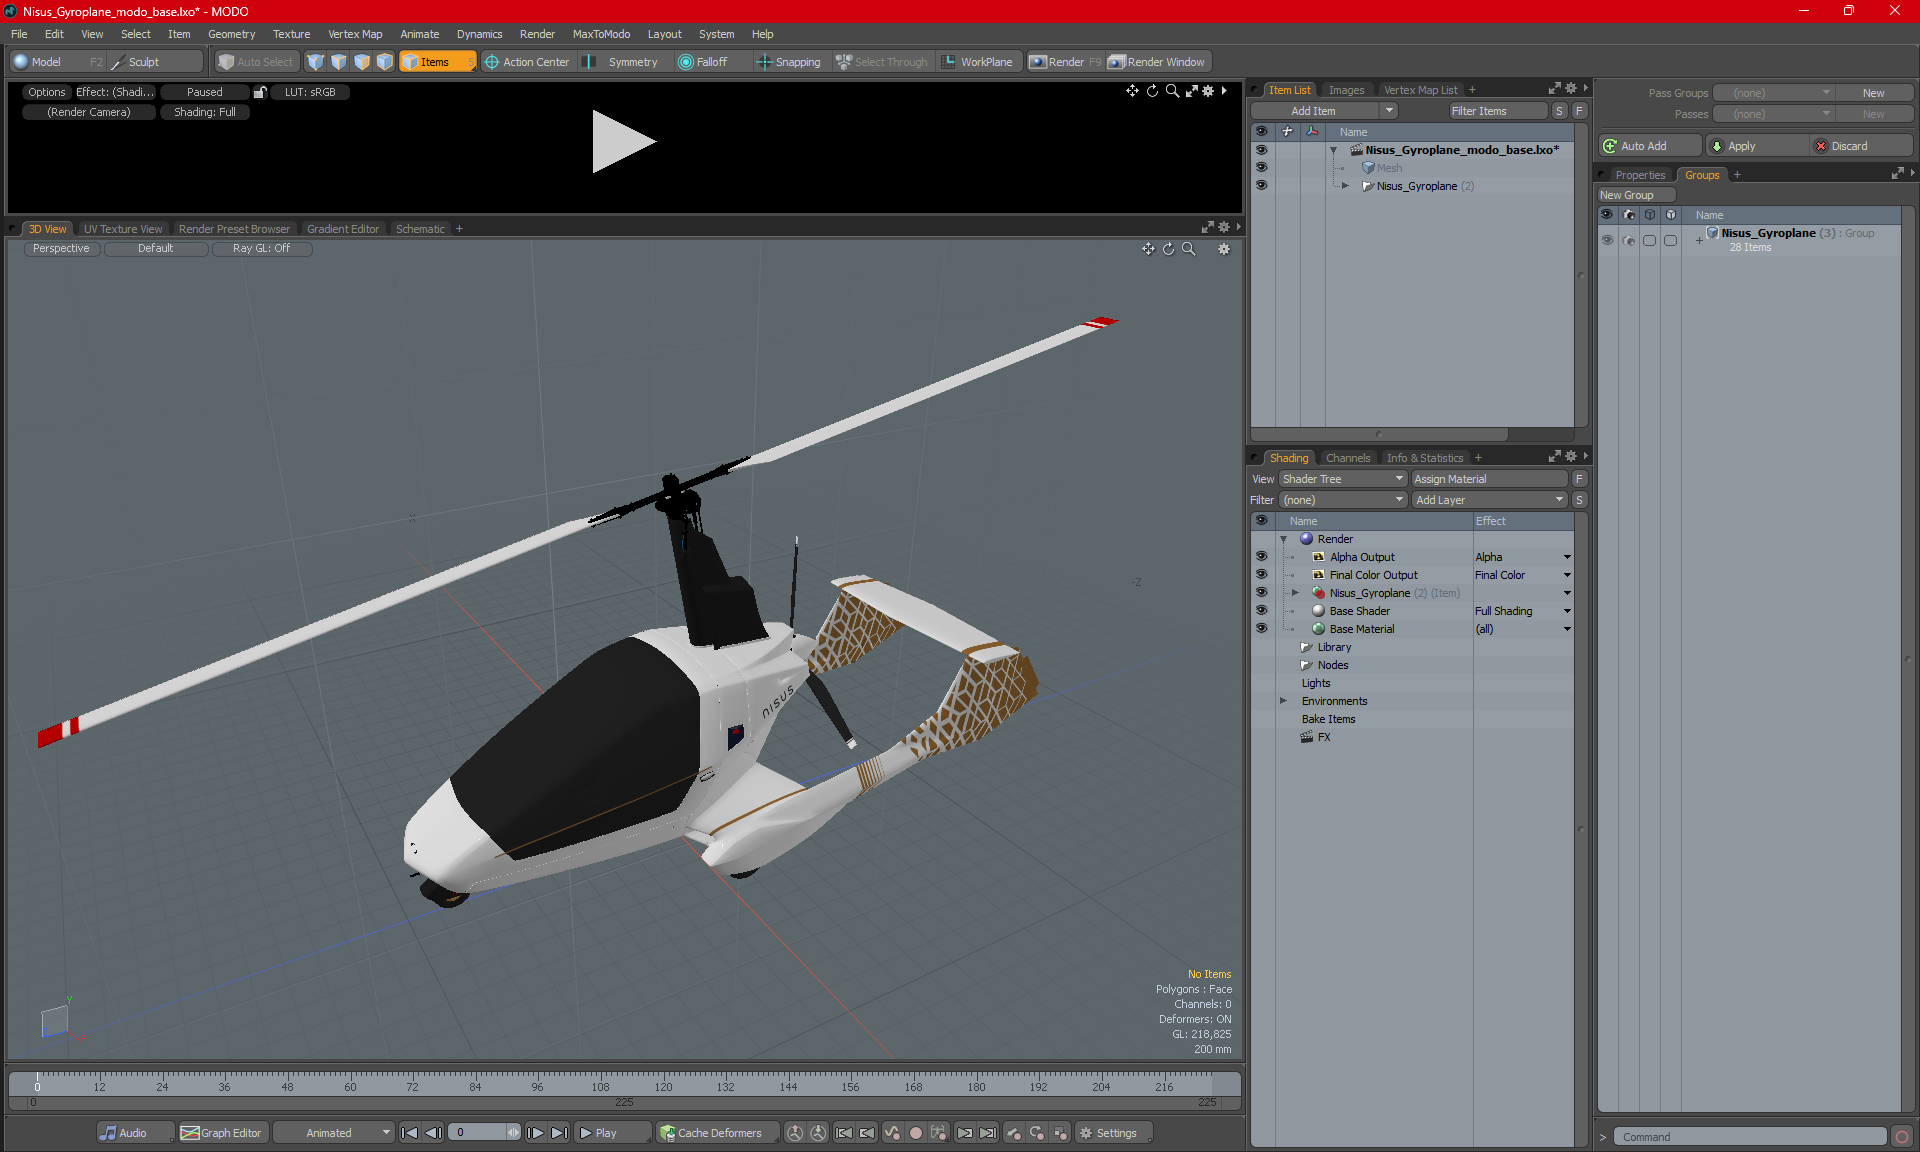
Task: Click the Command input field
Action: coord(1750,1137)
